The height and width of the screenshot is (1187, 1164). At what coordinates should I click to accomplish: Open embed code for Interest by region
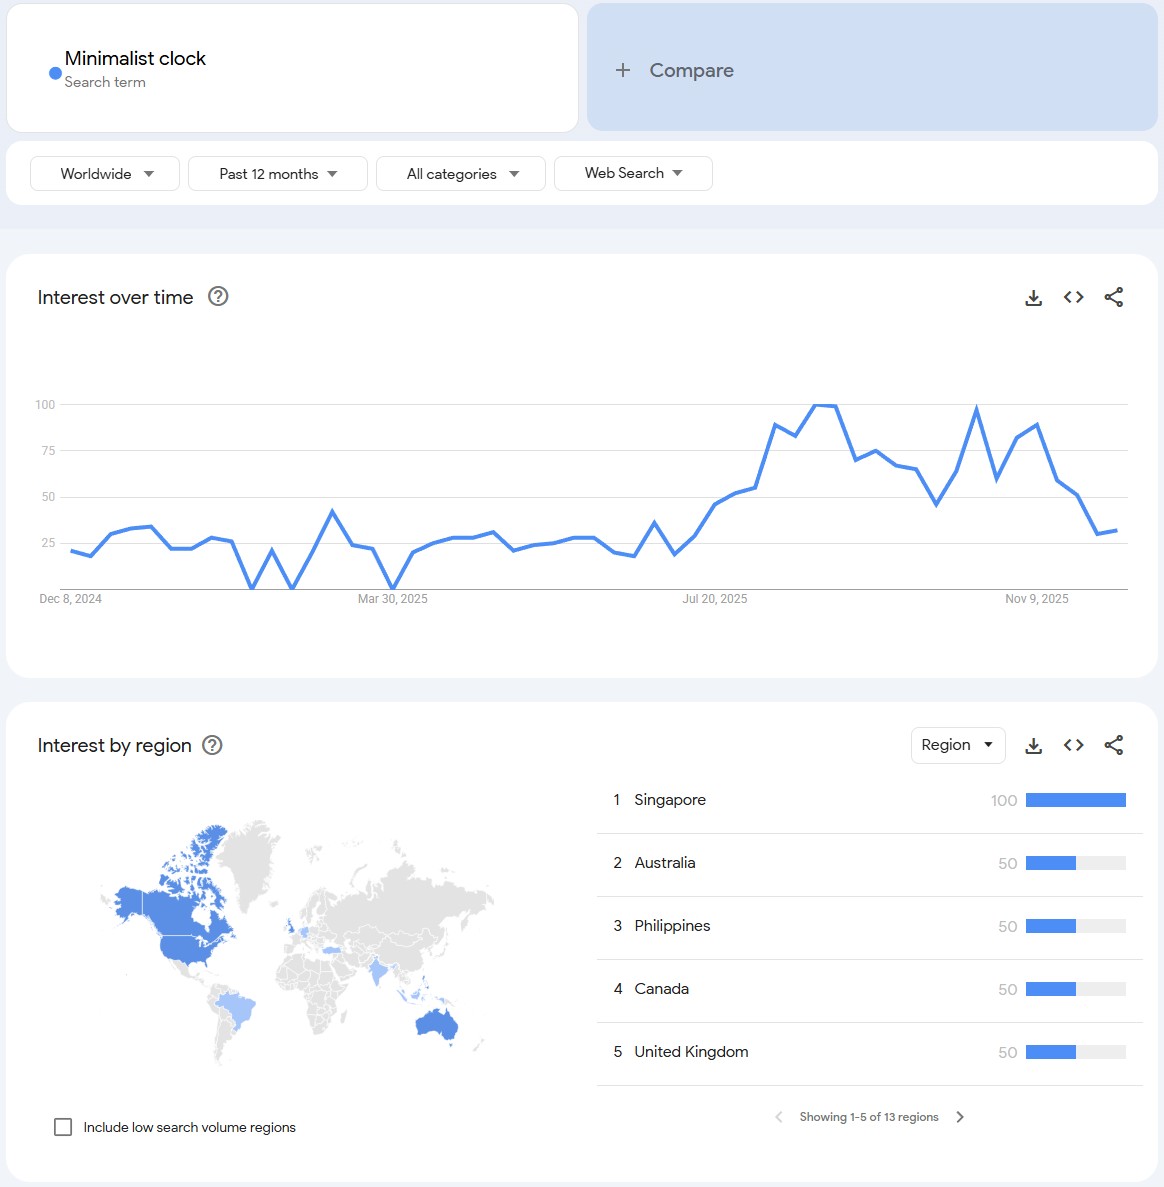click(1074, 745)
